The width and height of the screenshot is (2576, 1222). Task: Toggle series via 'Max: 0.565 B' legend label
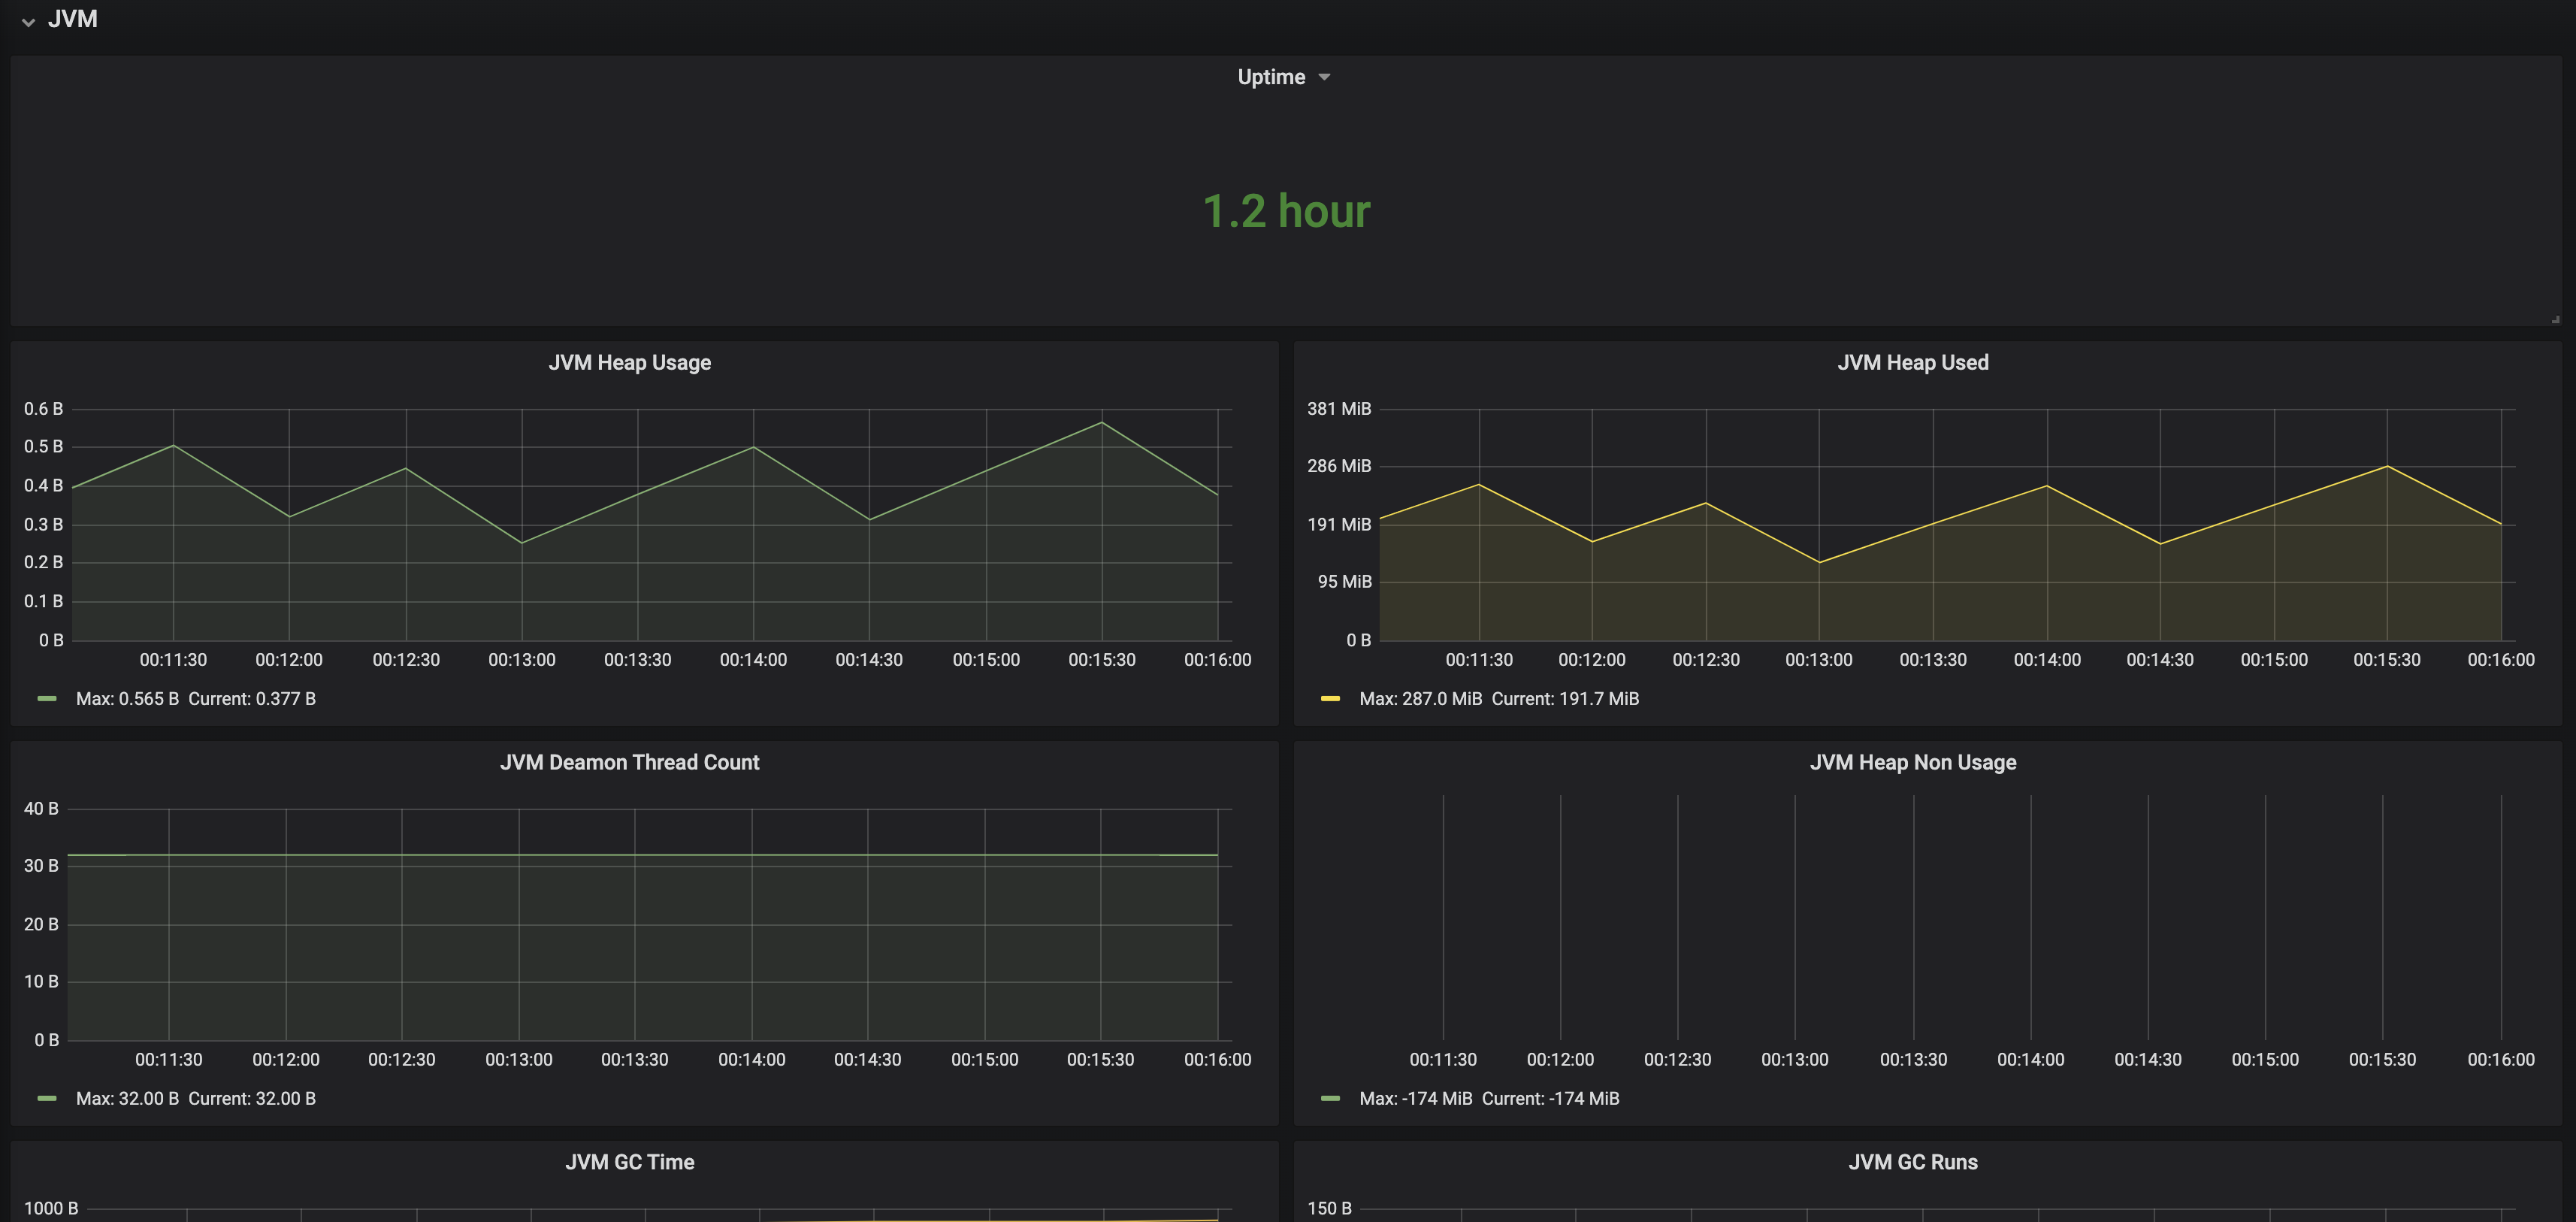tap(127, 699)
